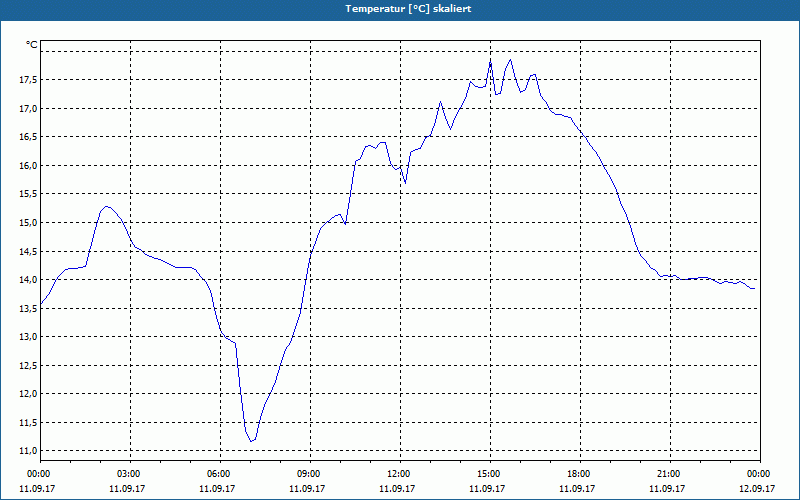
Task: Select the '06:00' time label
Action: tap(220, 474)
